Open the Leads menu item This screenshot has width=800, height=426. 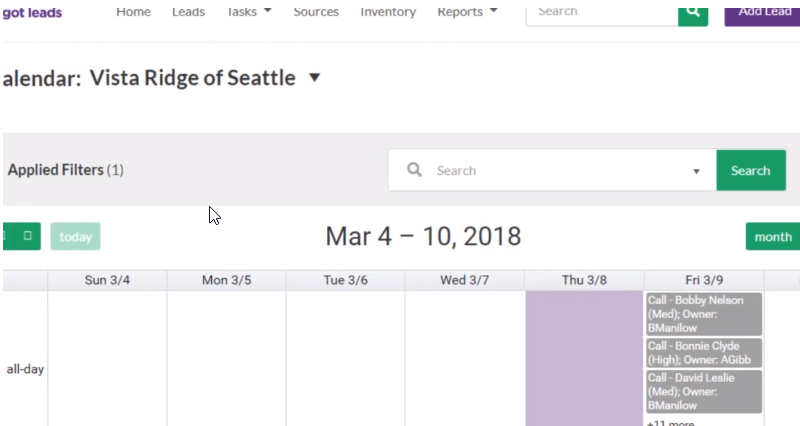pyautogui.click(x=188, y=12)
